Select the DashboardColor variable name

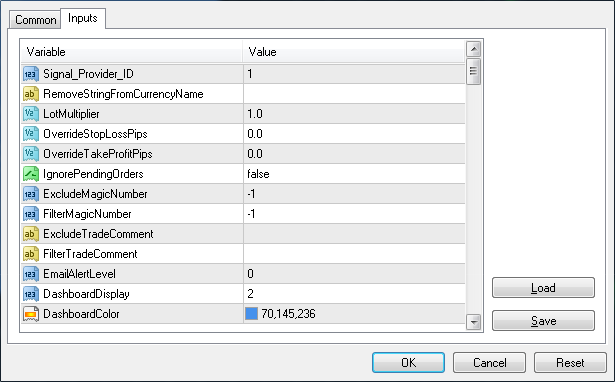(81, 314)
